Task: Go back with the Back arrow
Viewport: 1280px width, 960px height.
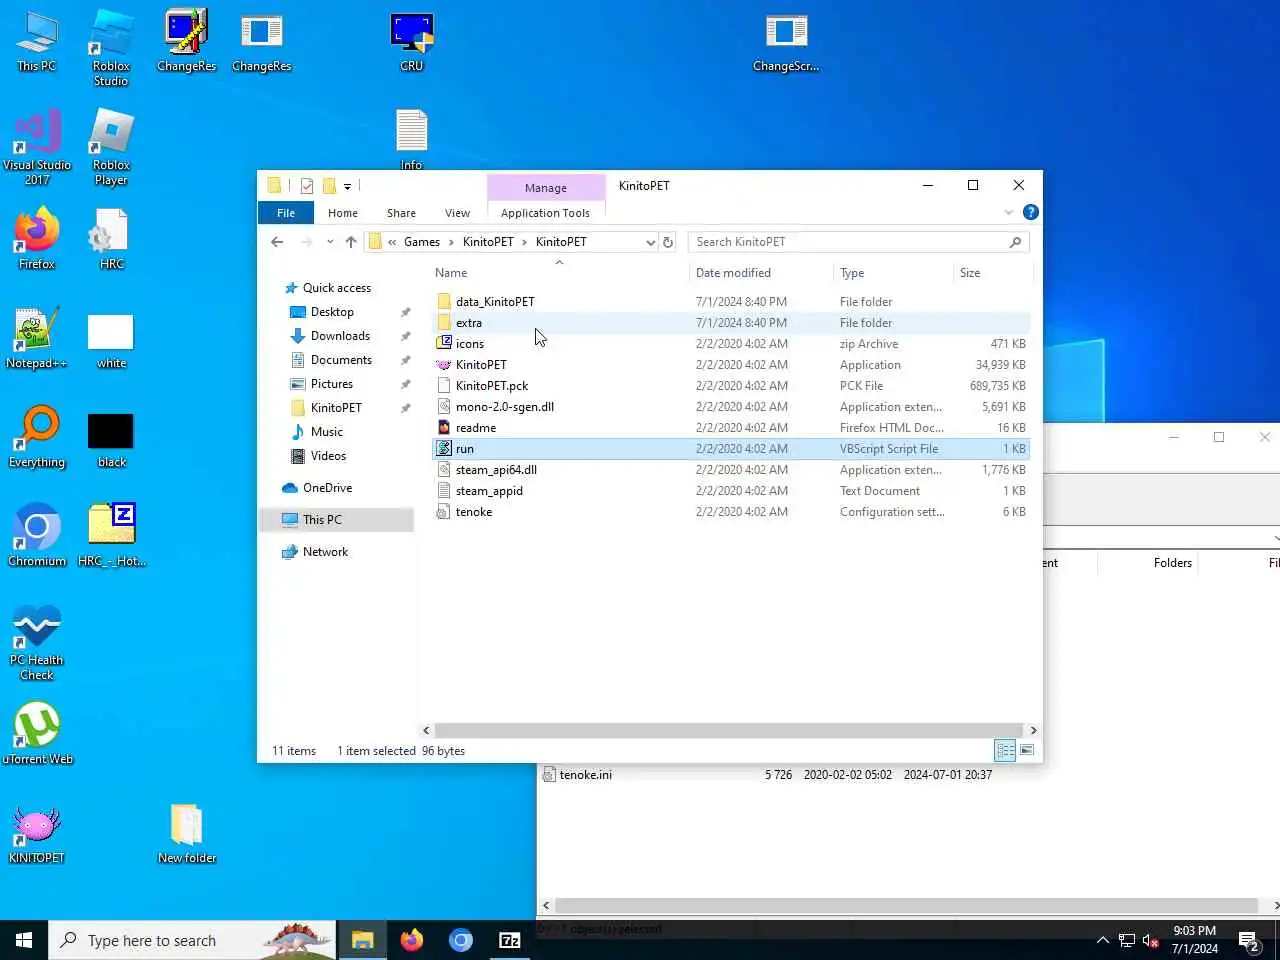Action: (x=277, y=242)
